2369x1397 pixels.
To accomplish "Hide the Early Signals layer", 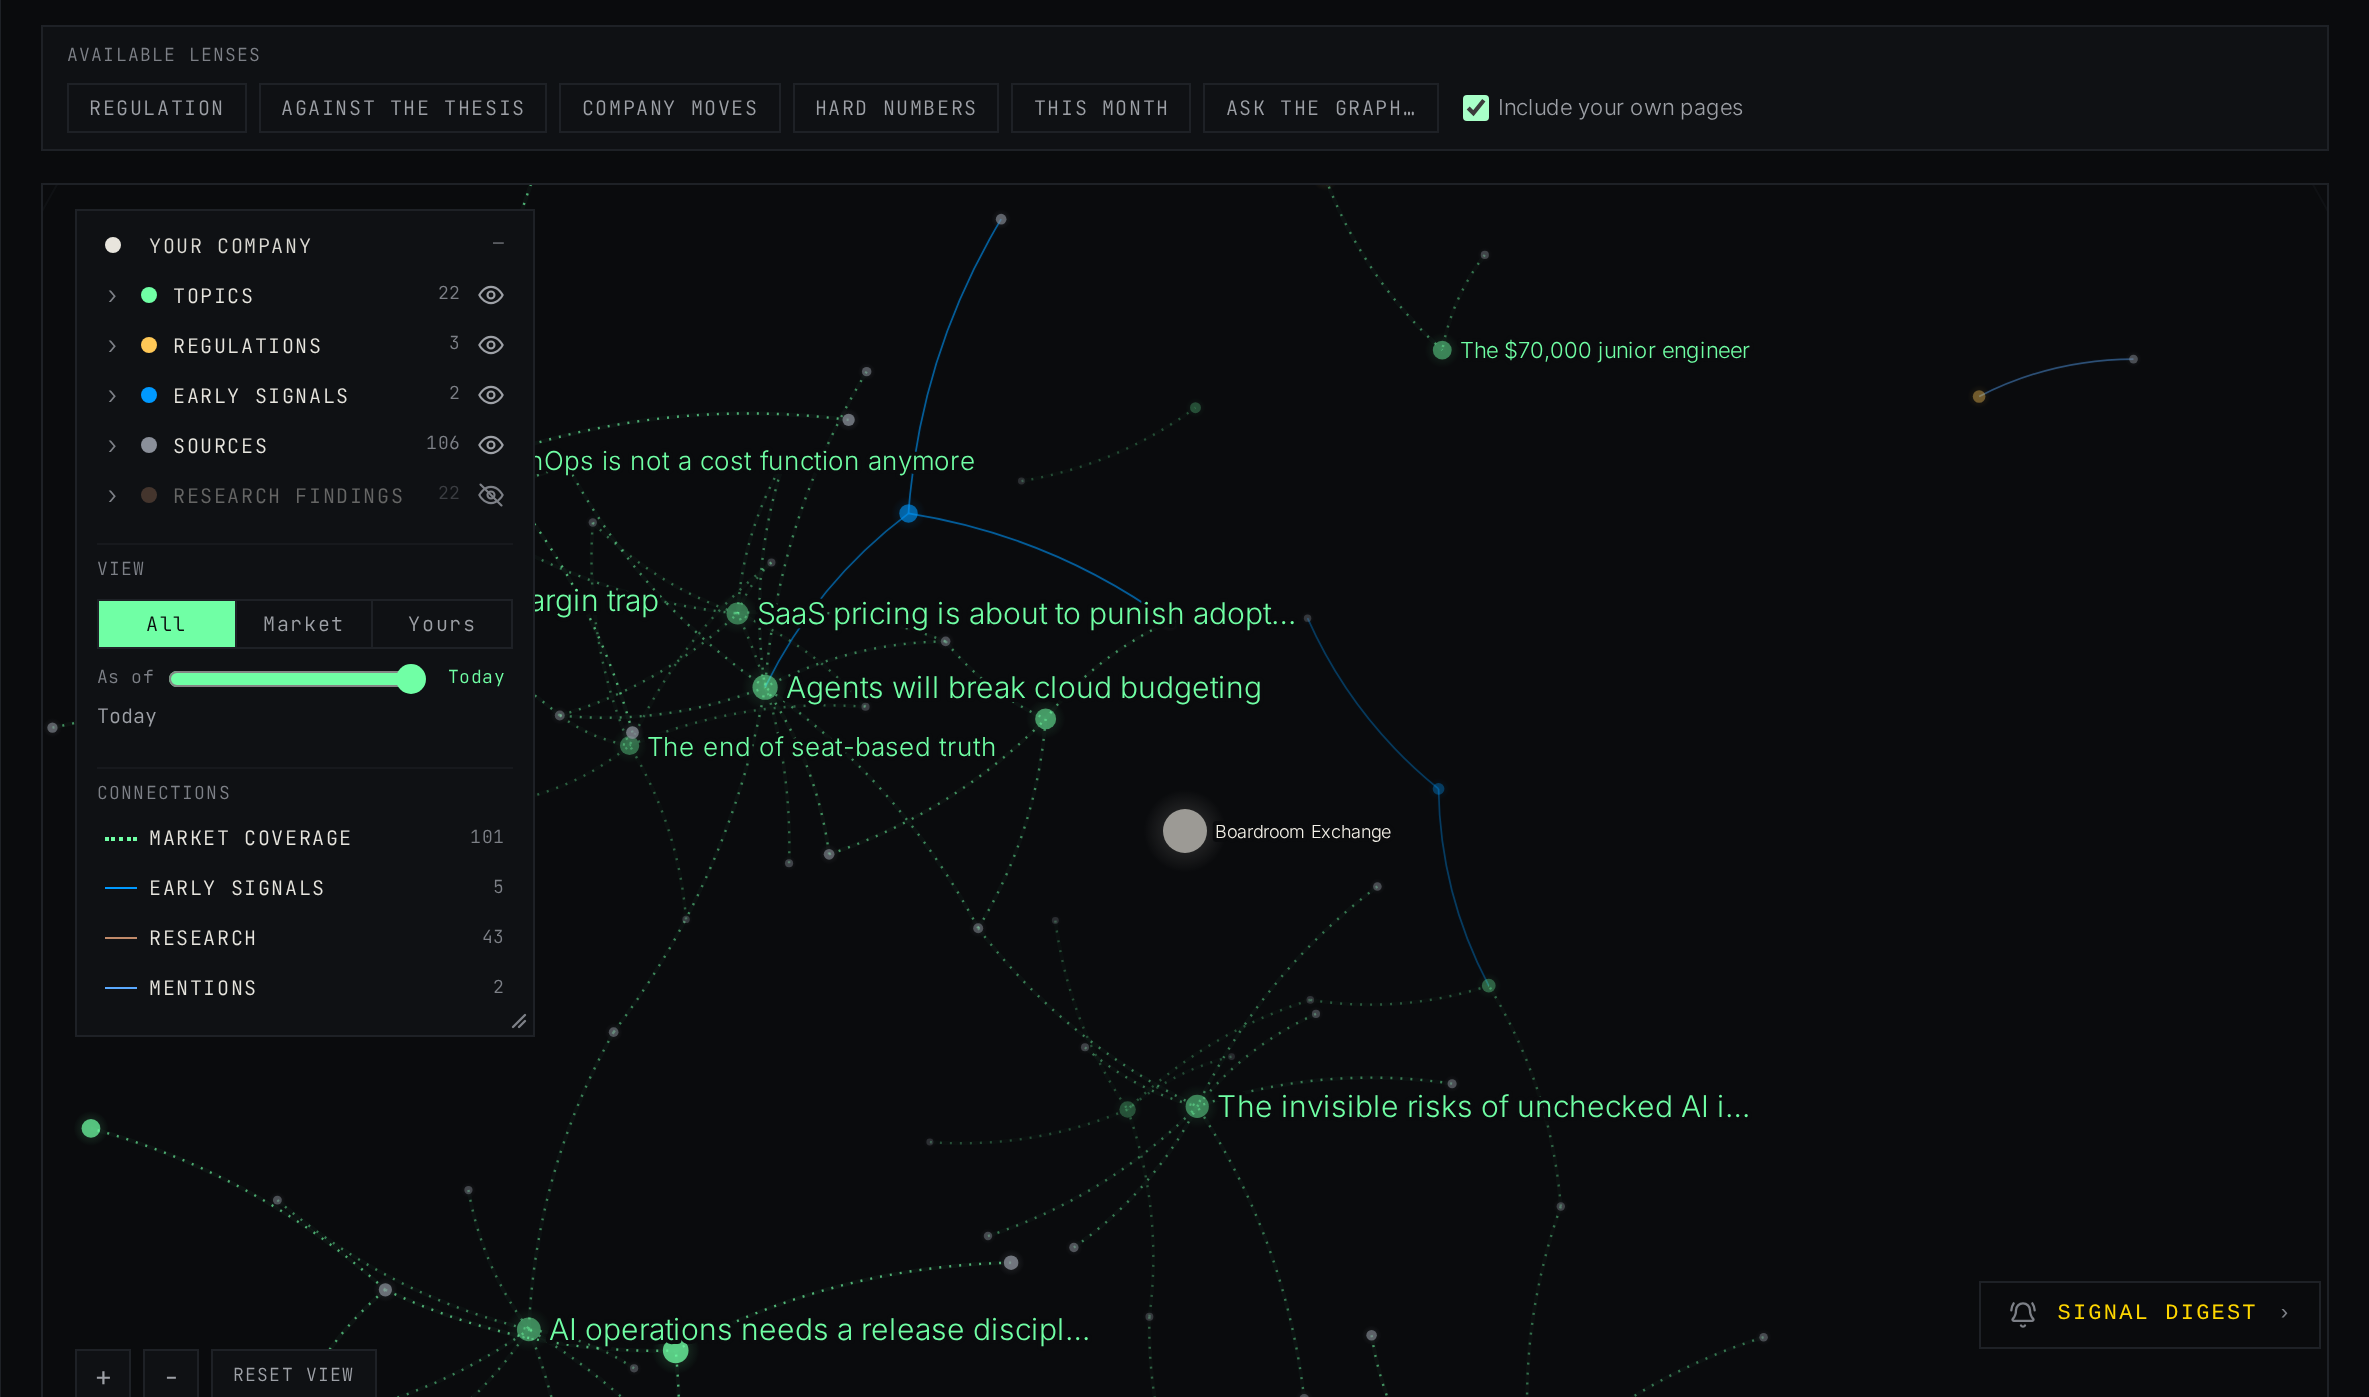I will click(490, 395).
